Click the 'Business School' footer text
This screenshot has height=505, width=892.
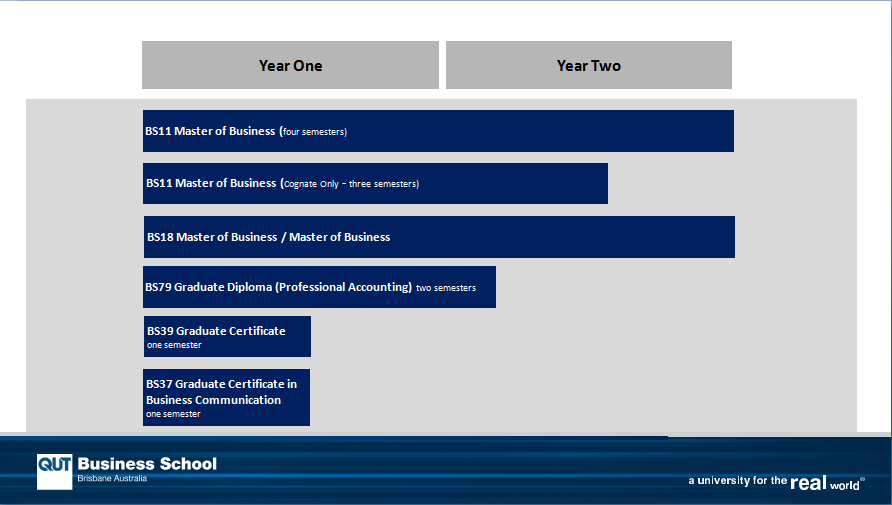tap(147, 464)
